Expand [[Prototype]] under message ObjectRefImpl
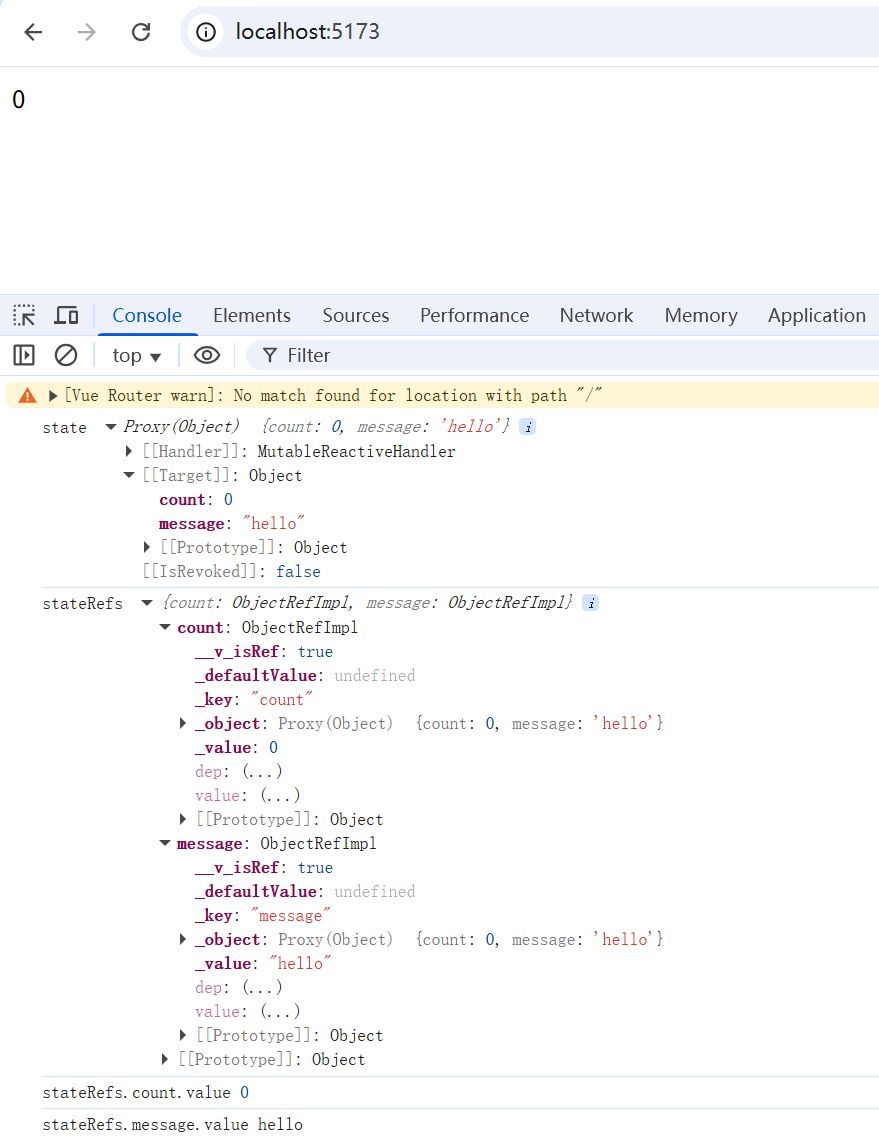 pos(183,1035)
